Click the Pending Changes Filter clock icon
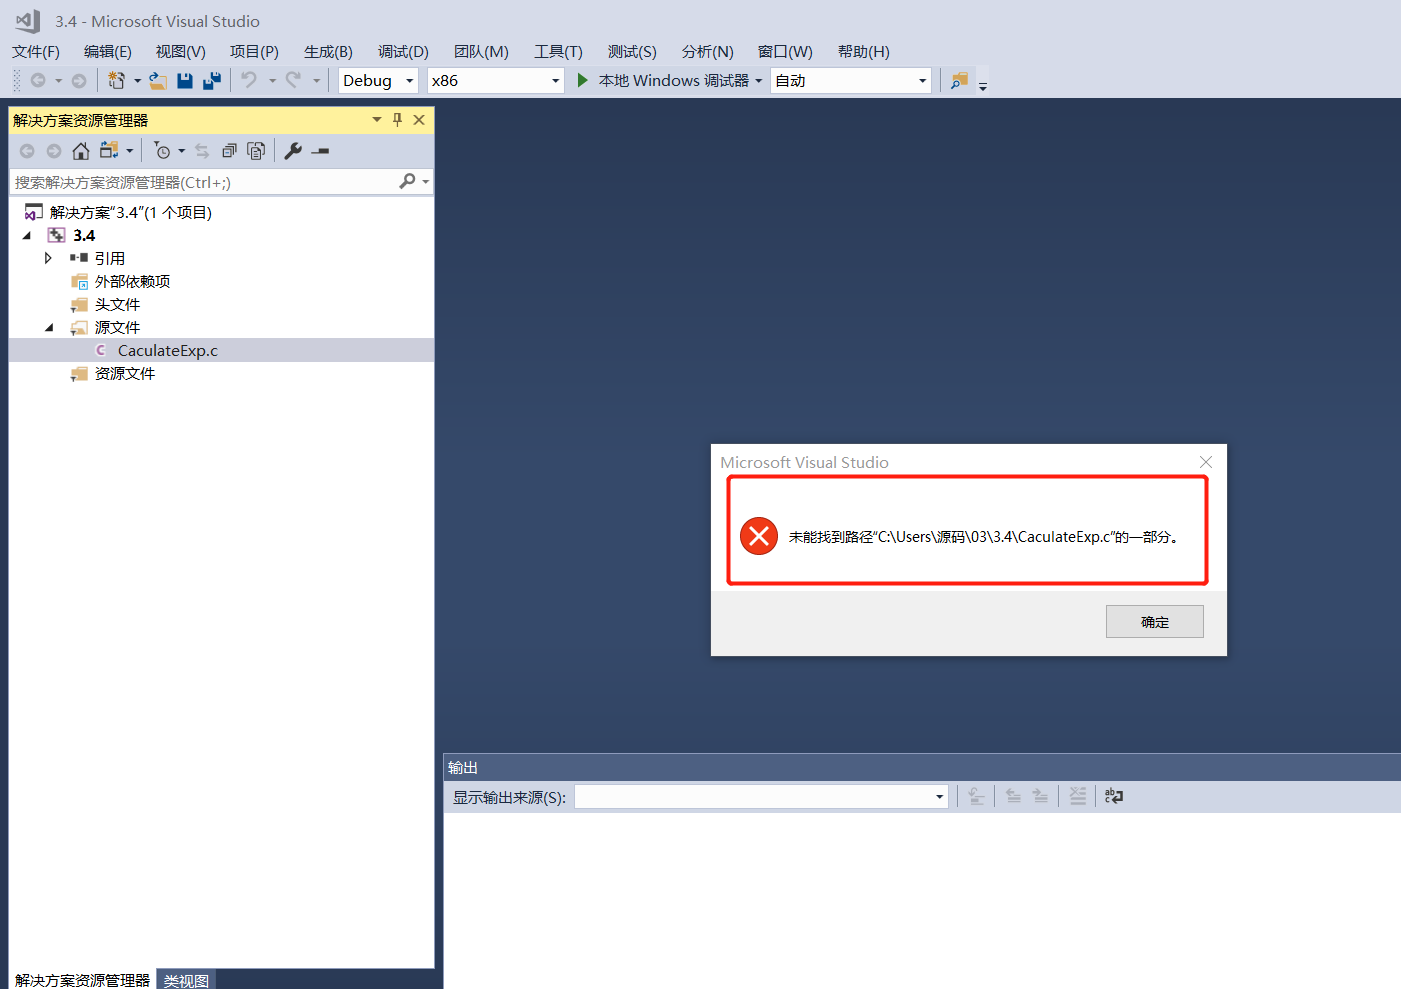This screenshot has width=1401, height=989. tap(162, 151)
